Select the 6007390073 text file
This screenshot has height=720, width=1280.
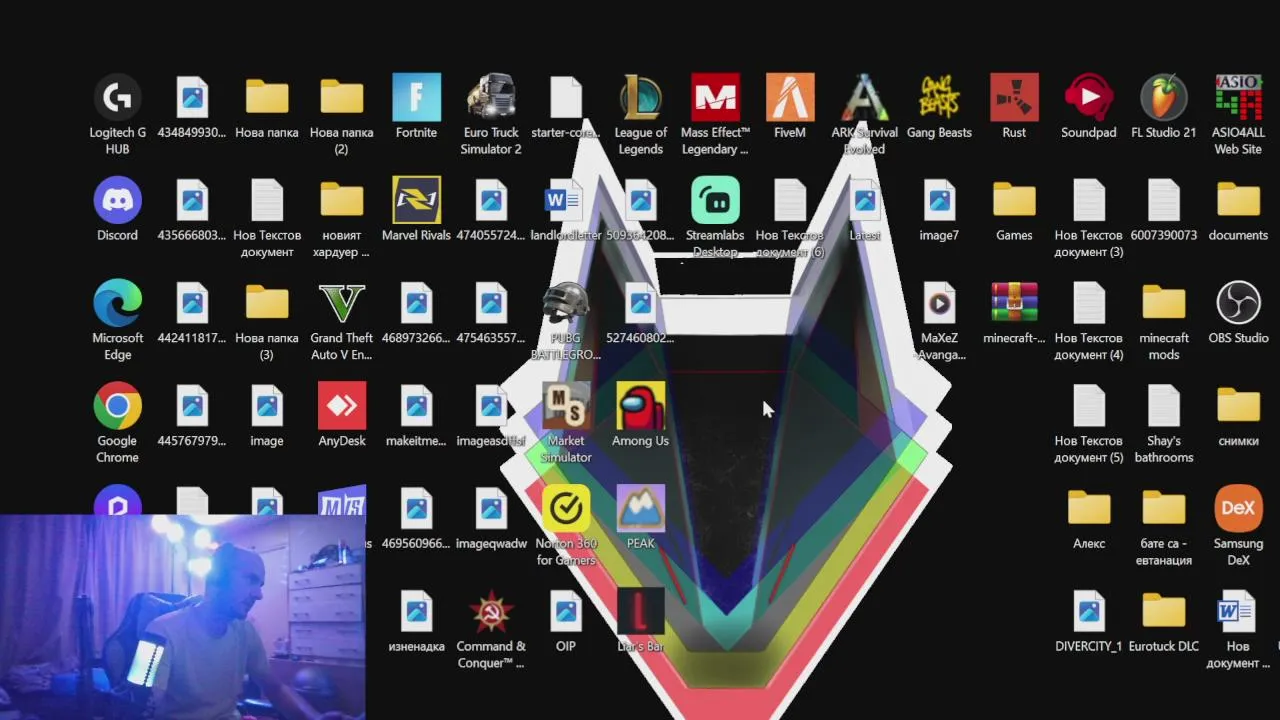1164,209
